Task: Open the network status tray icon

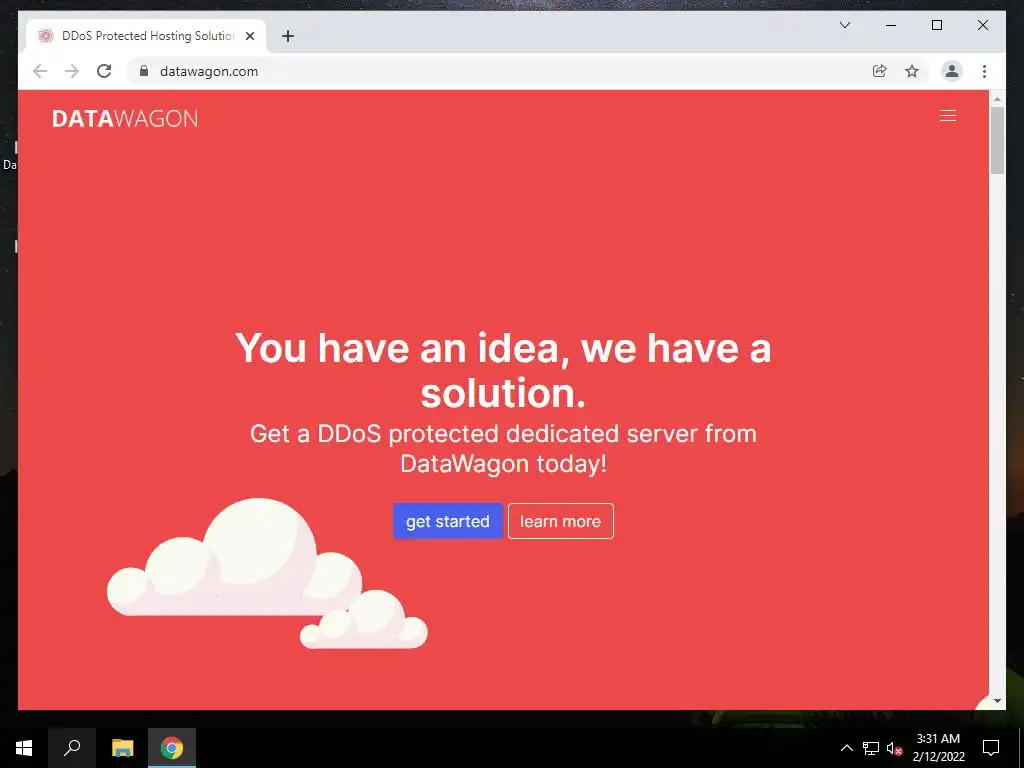Action: (871, 748)
